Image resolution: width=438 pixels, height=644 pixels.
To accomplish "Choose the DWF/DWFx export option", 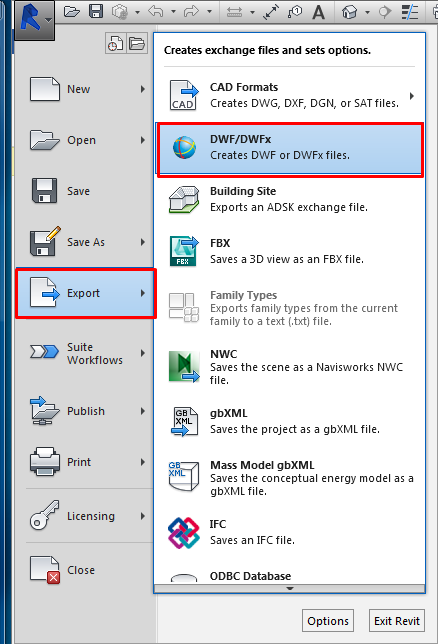I will click(290, 150).
